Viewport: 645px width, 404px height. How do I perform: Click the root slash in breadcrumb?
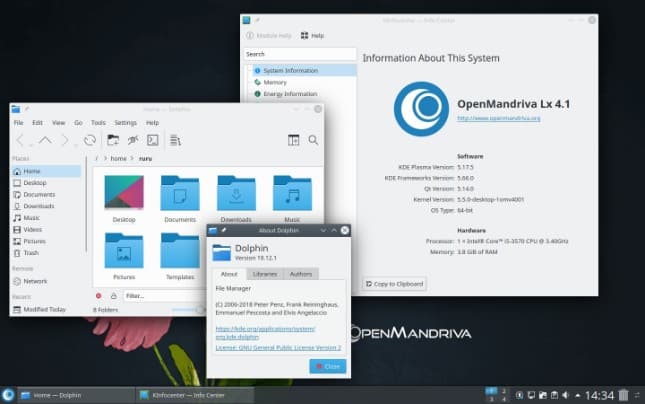(x=97, y=158)
